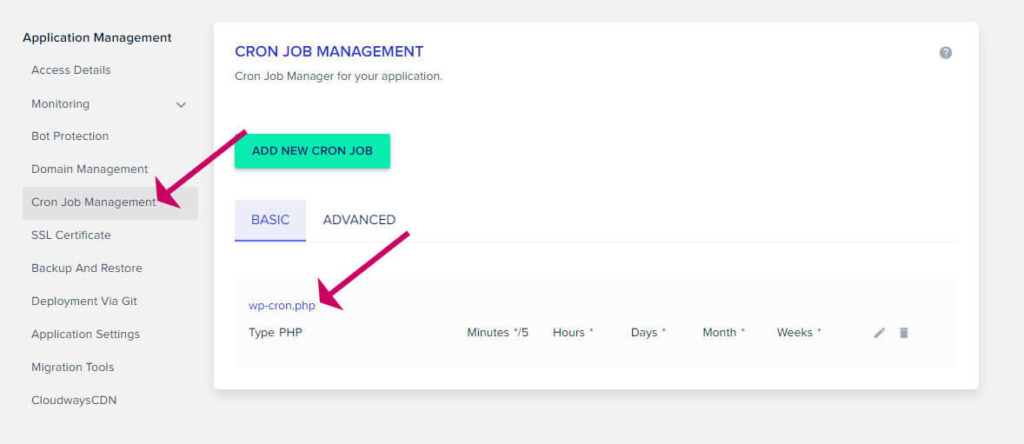Open the help question mark icon

pyautogui.click(x=945, y=53)
